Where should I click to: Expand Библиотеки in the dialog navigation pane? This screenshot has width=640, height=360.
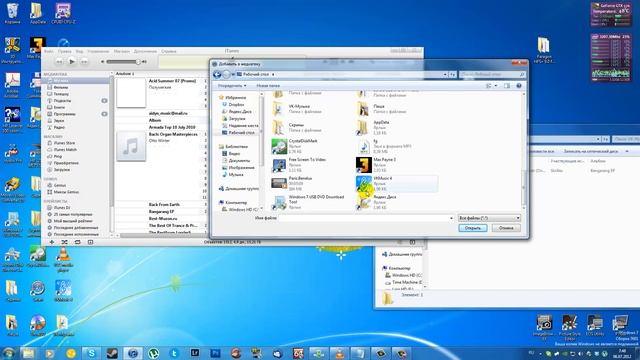point(236,147)
